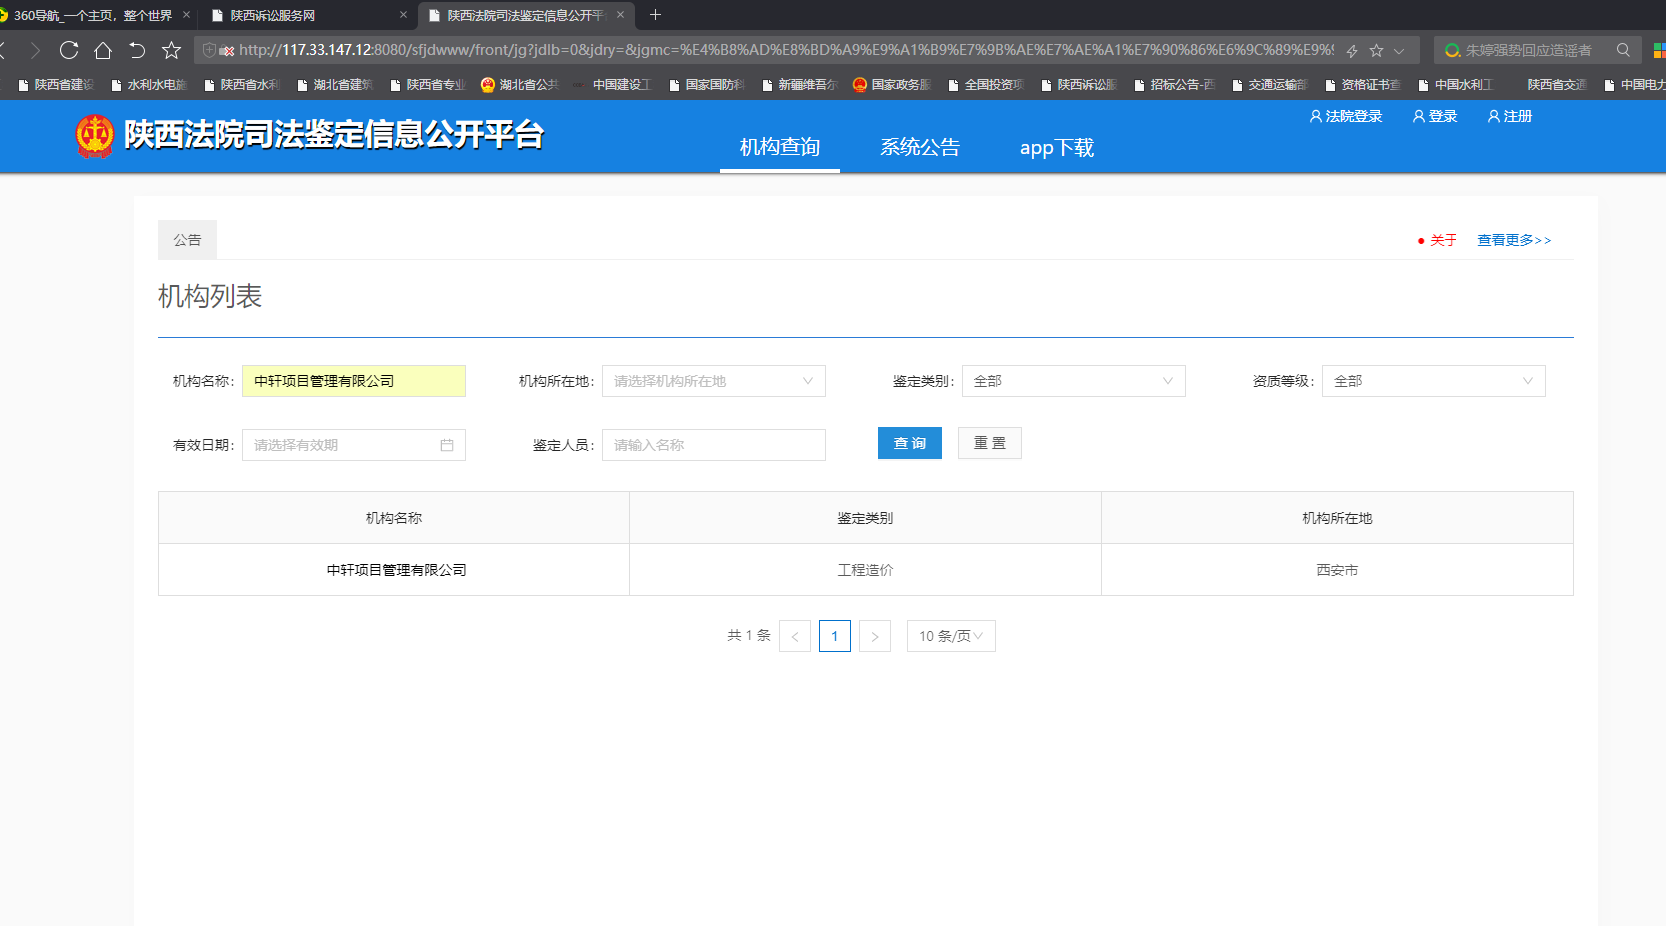Click the browser refresh icon

(x=69, y=50)
